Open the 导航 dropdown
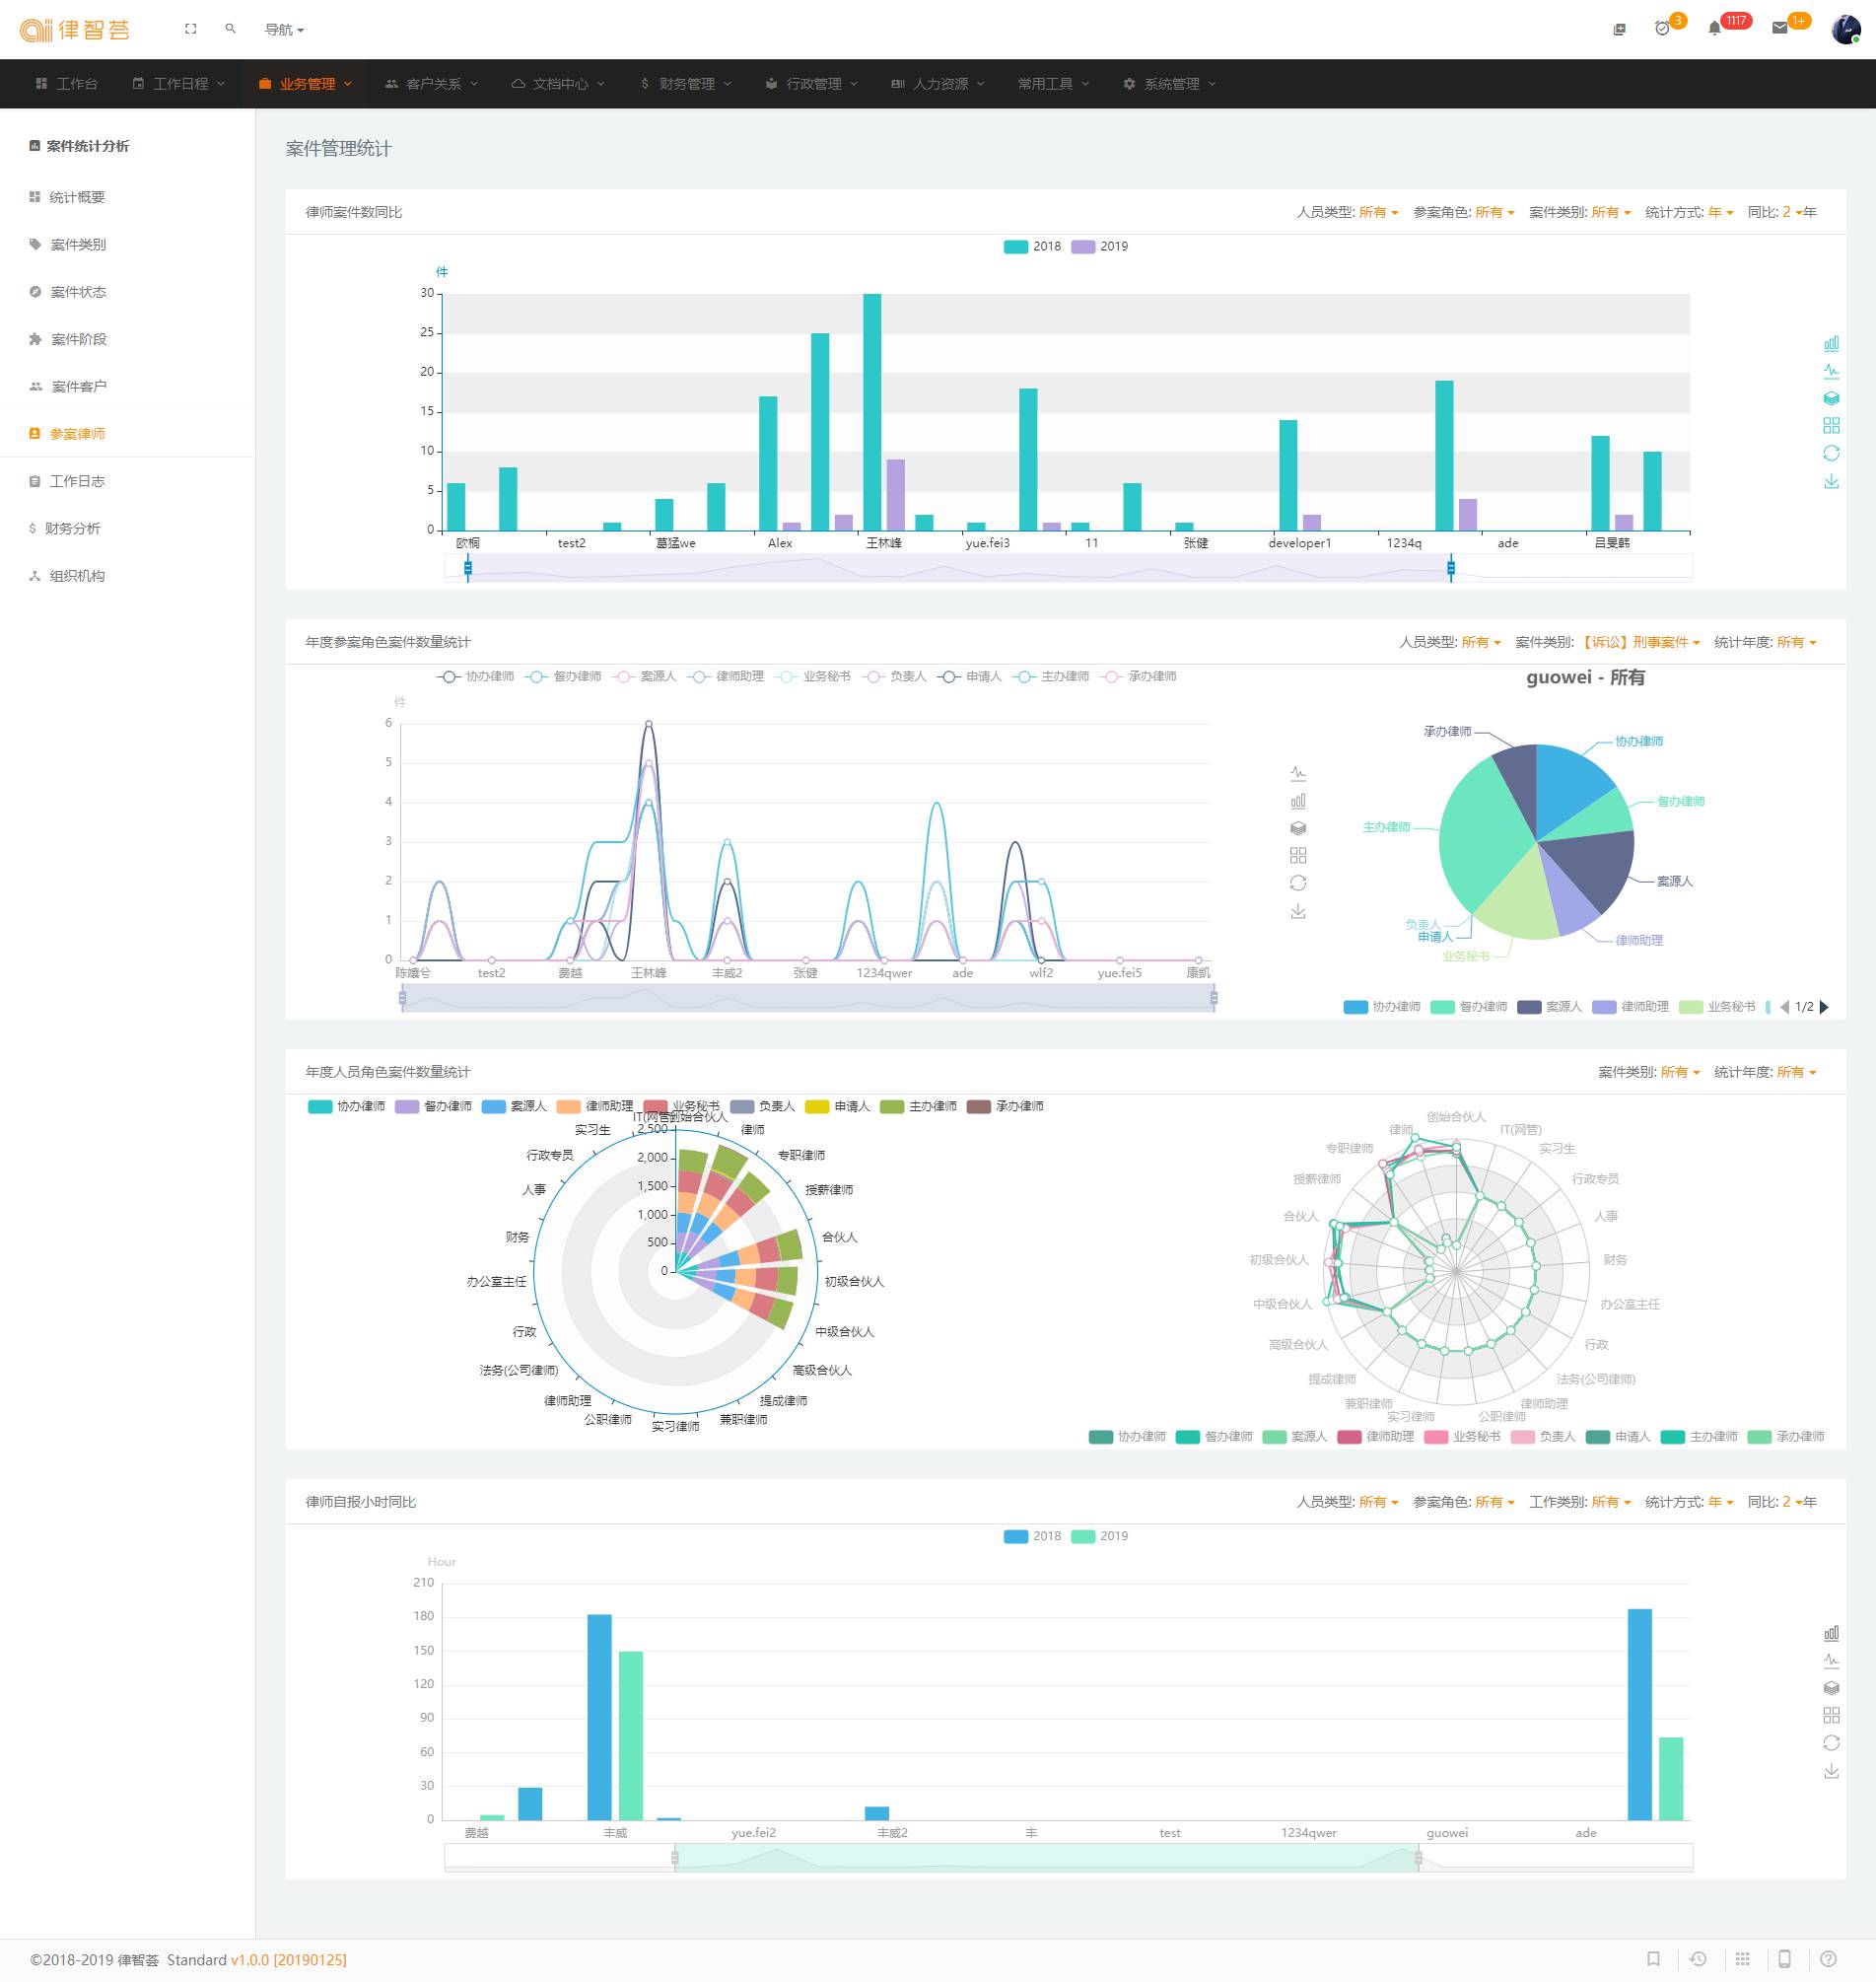The height and width of the screenshot is (1982, 1876). tap(284, 30)
